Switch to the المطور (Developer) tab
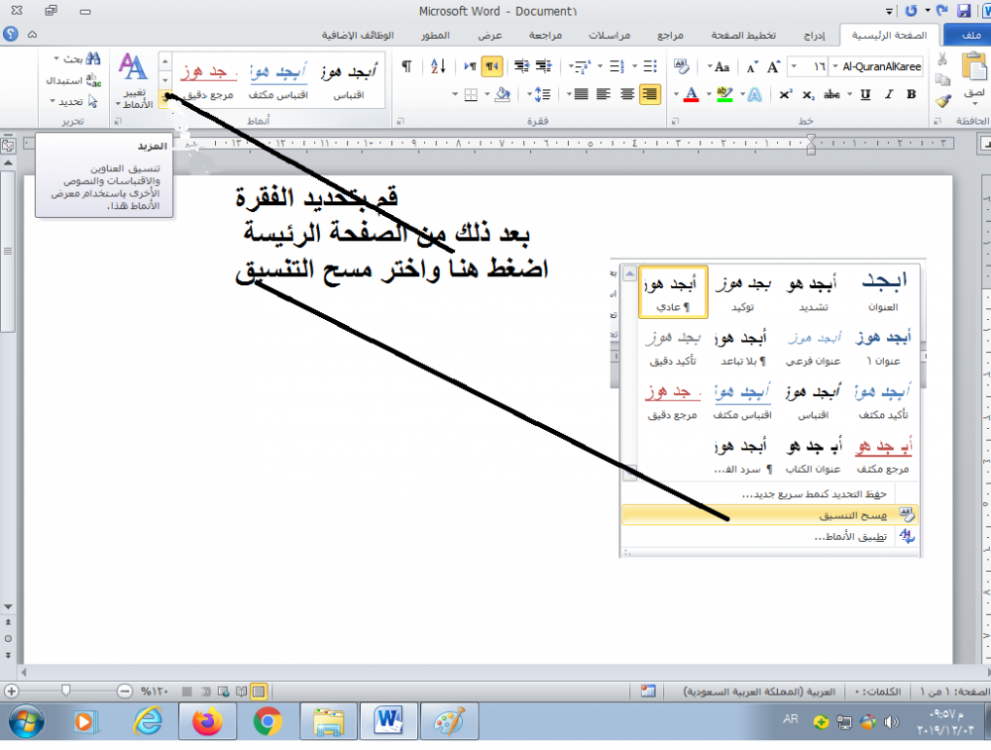 [x=435, y=35]
